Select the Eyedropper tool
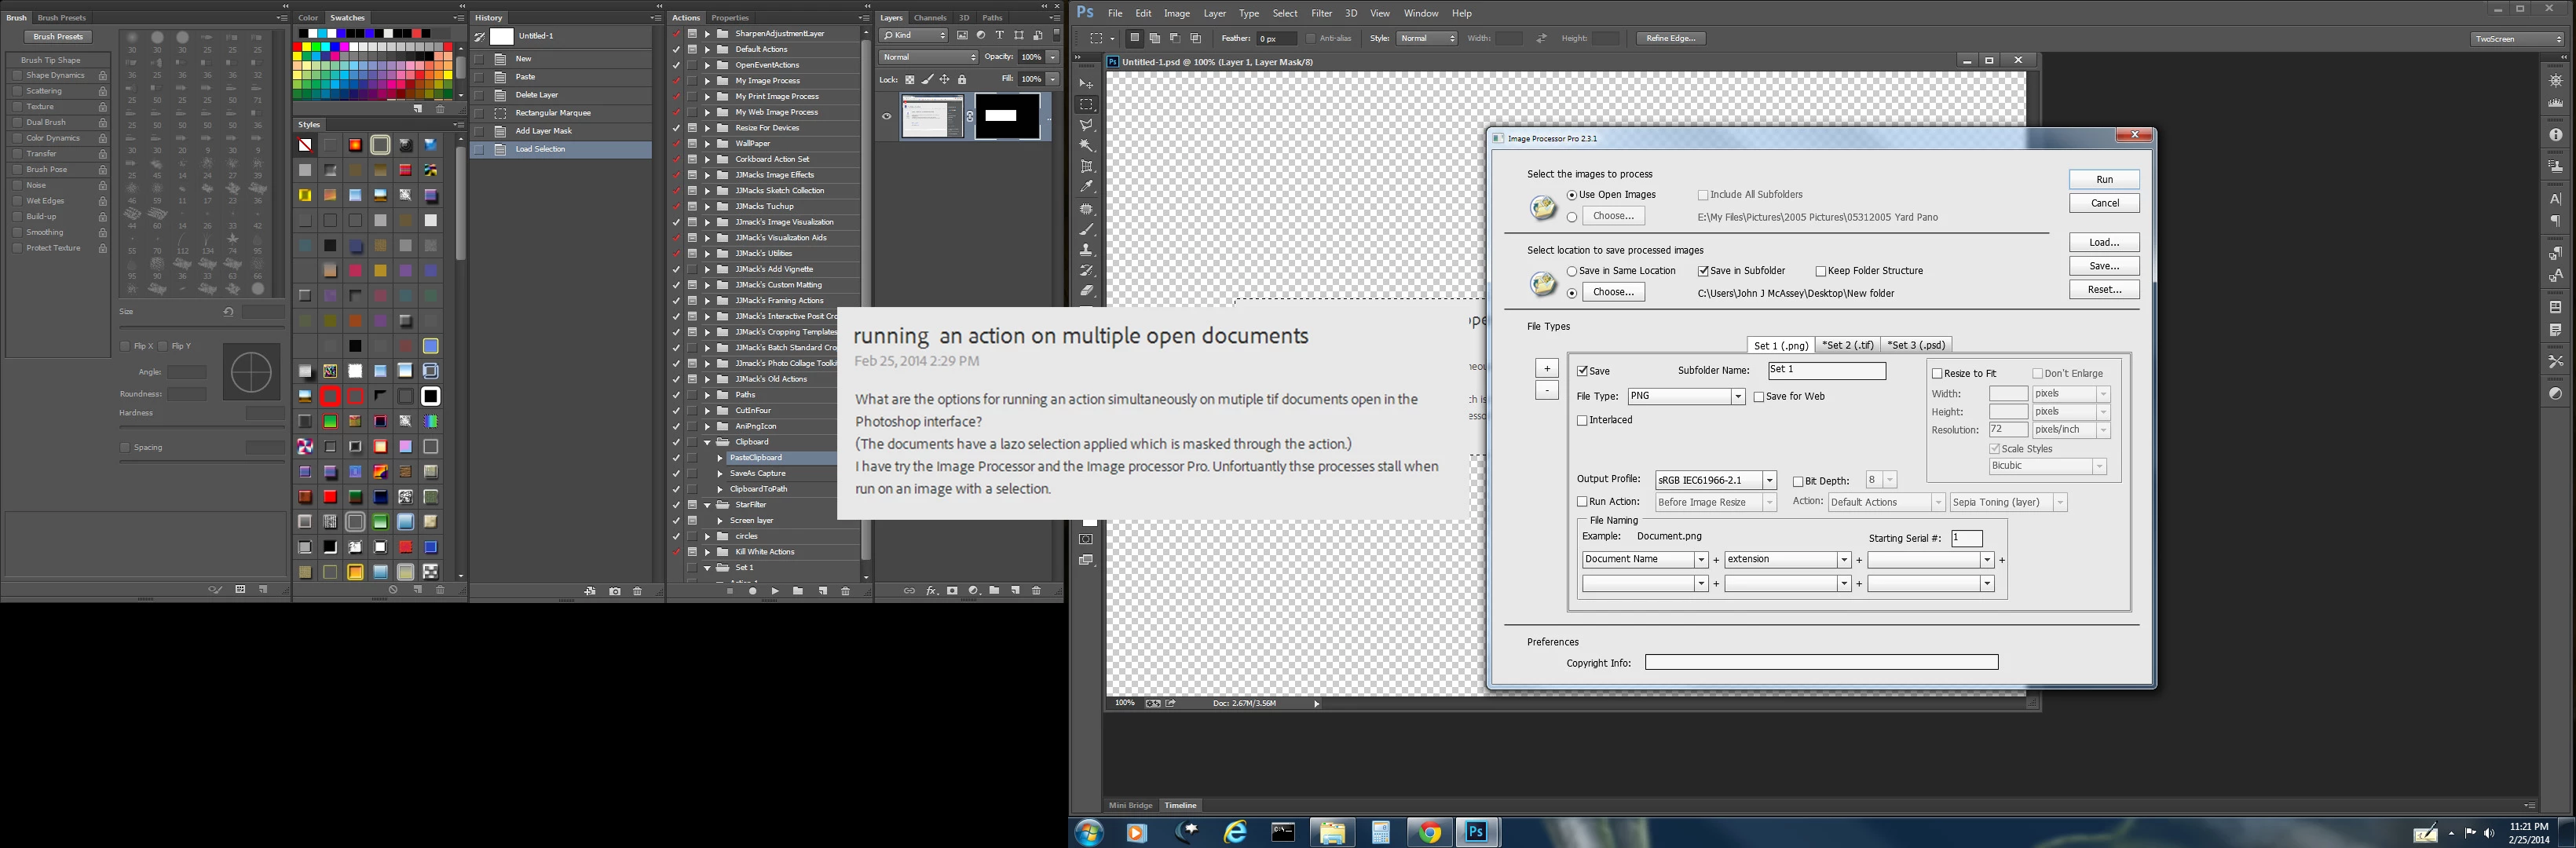This screenshot has height=848, width=2576. (1087, 187)
